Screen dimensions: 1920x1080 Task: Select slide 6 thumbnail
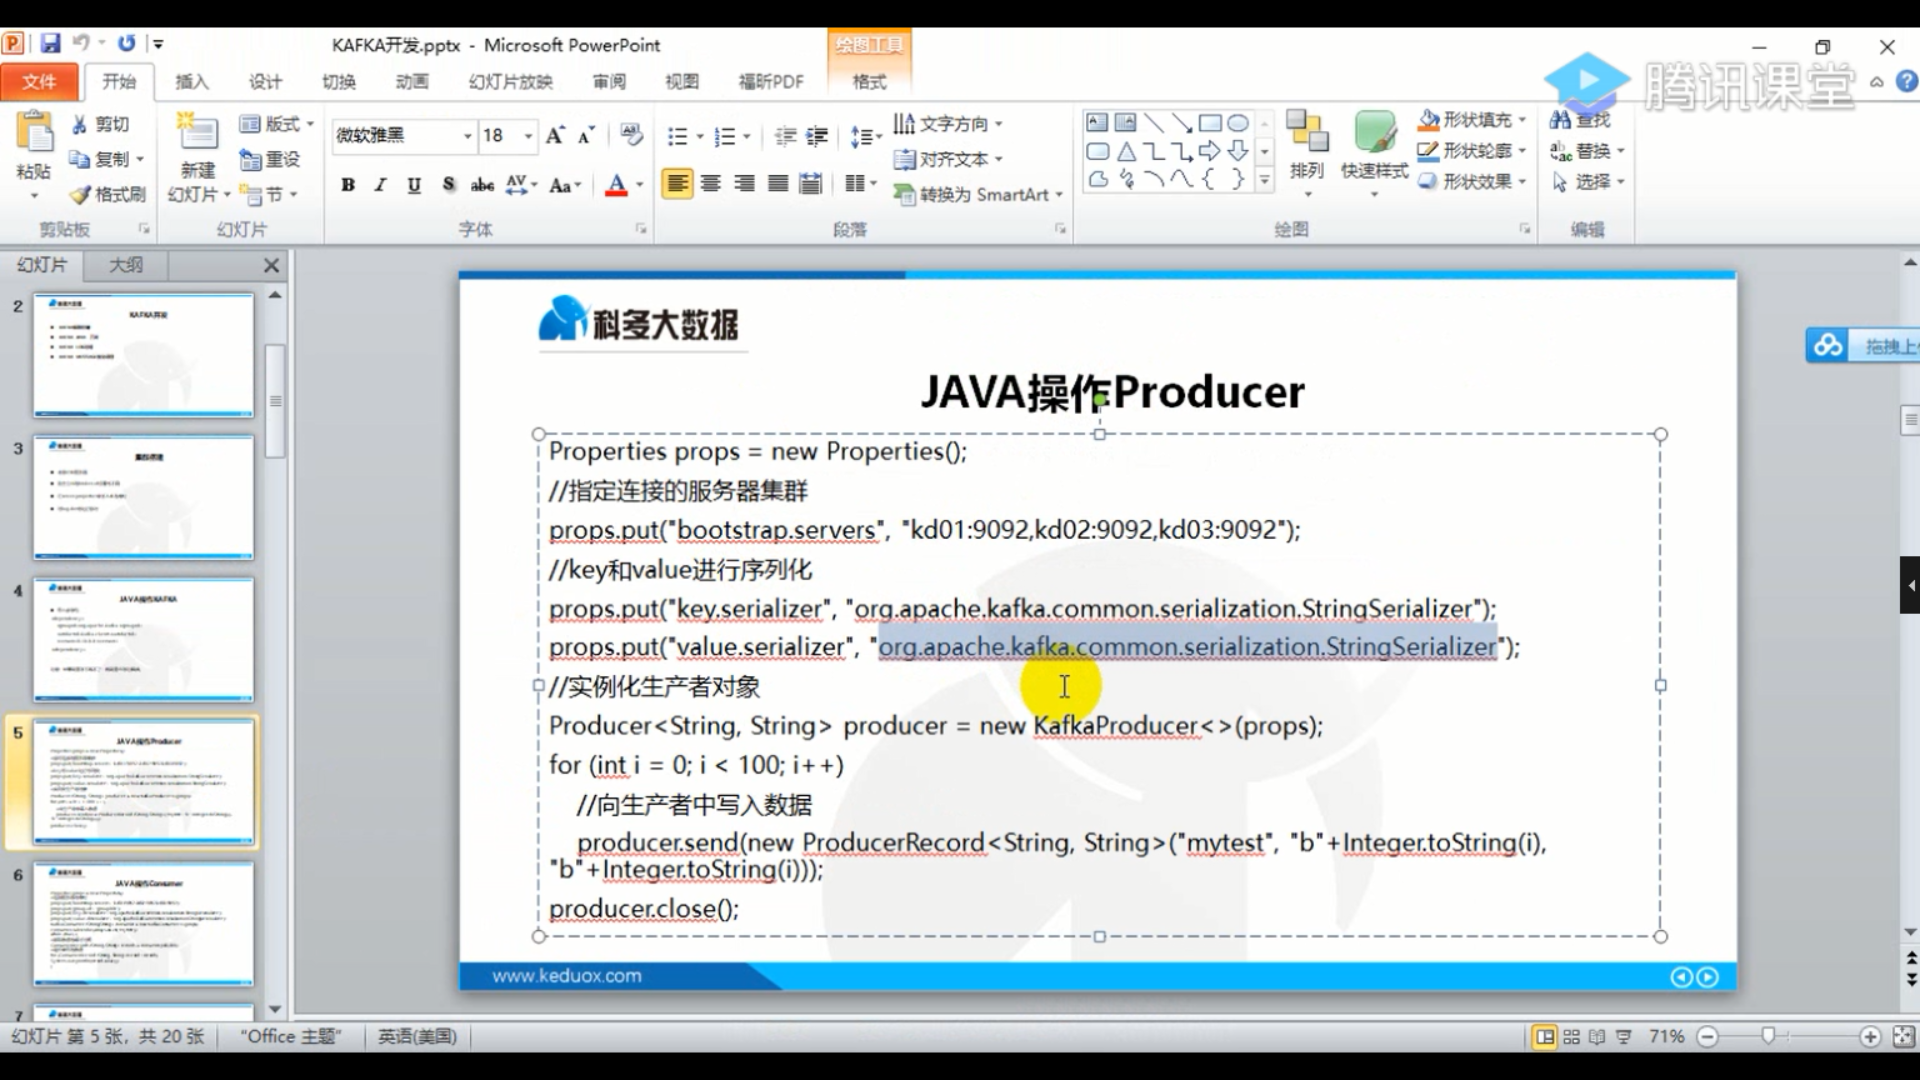pos(143,923)
